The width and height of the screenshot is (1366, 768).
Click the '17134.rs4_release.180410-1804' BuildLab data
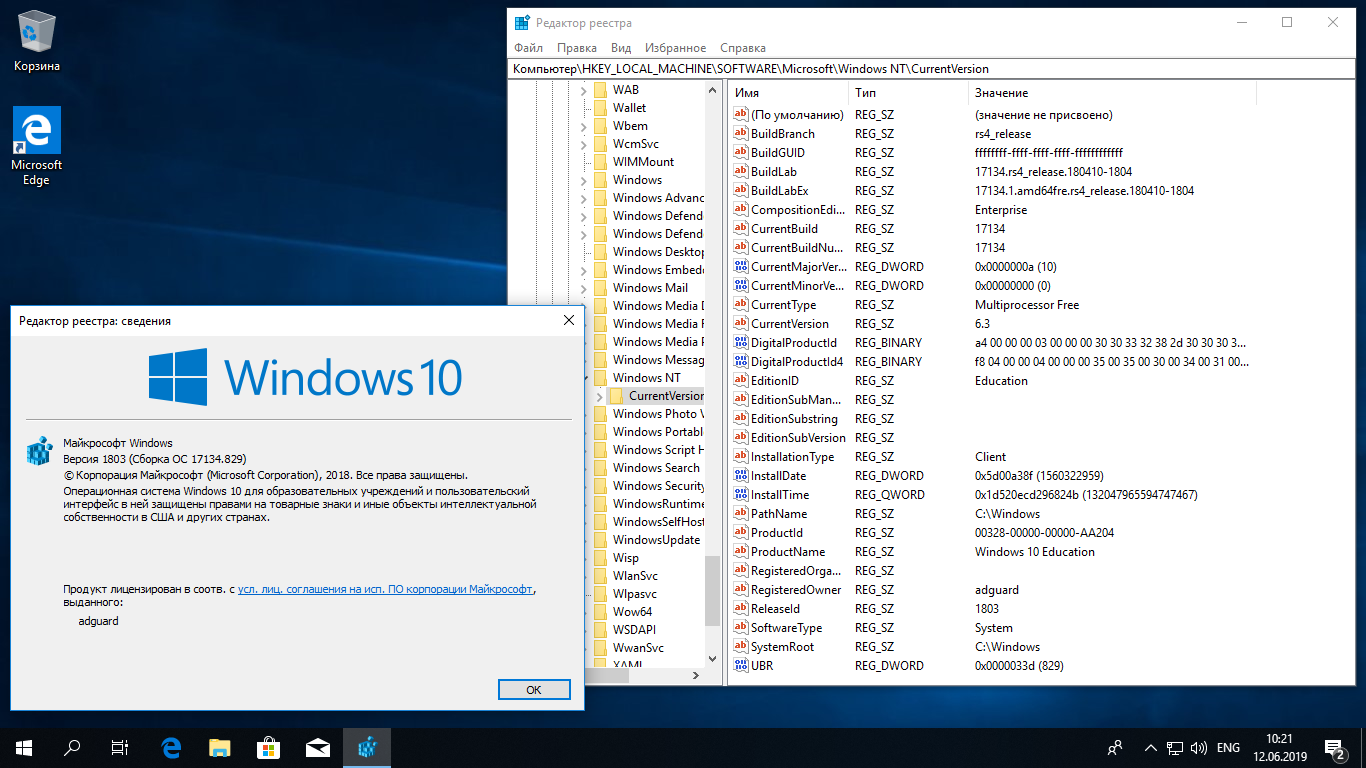(1053, 171)
